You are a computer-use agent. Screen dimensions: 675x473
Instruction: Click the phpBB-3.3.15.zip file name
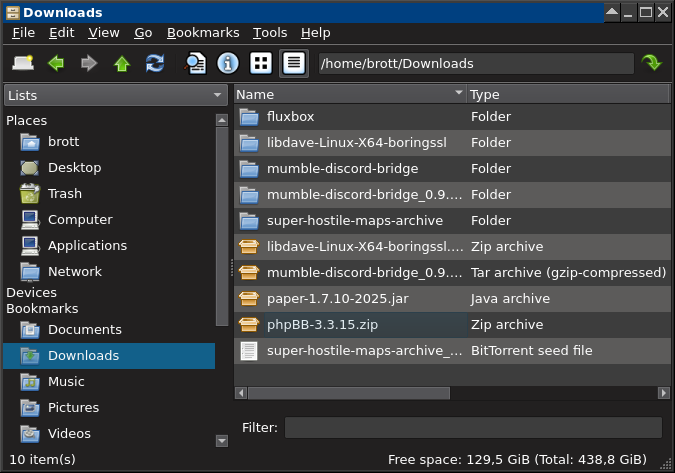(322, 325)
